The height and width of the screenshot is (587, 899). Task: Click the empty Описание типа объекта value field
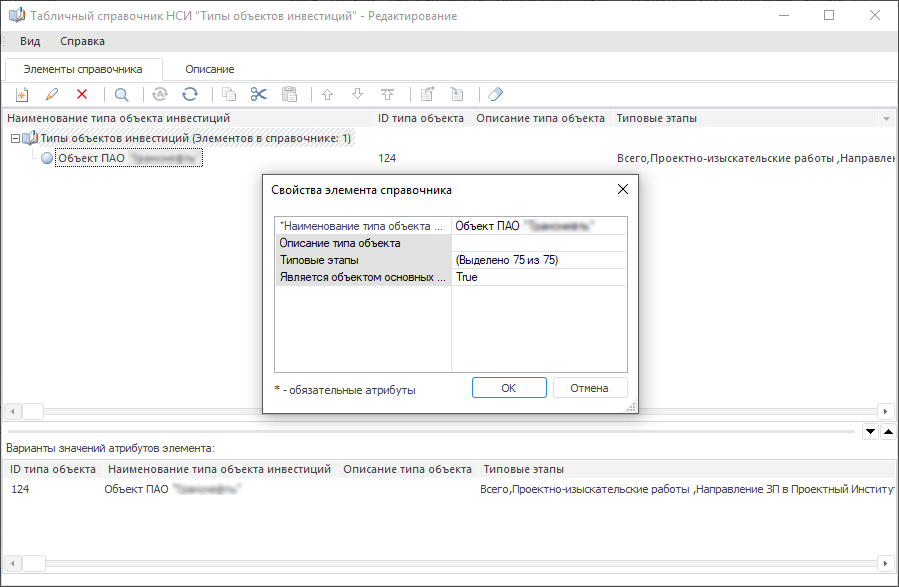539,243
